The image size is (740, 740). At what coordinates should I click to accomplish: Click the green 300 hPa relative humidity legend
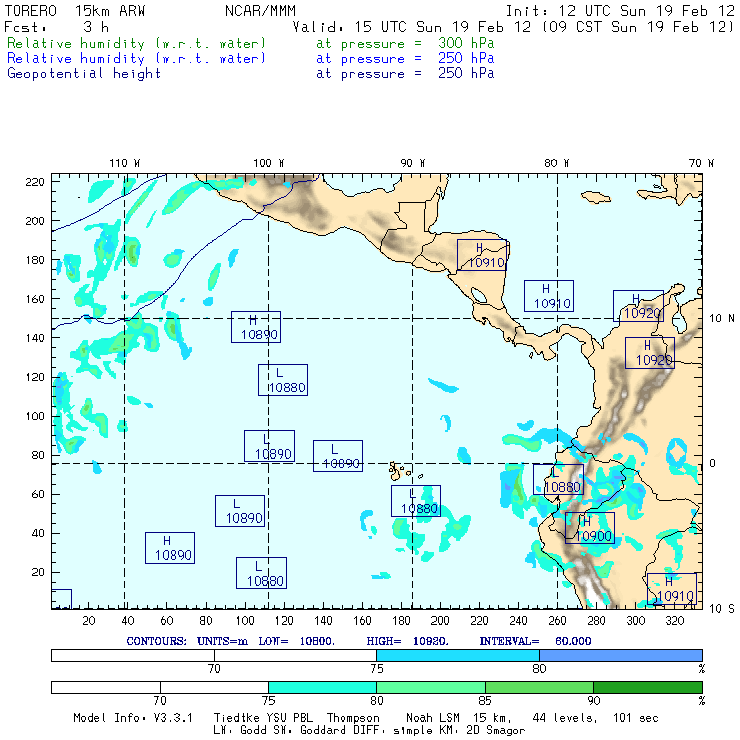(x=137, y=44)
